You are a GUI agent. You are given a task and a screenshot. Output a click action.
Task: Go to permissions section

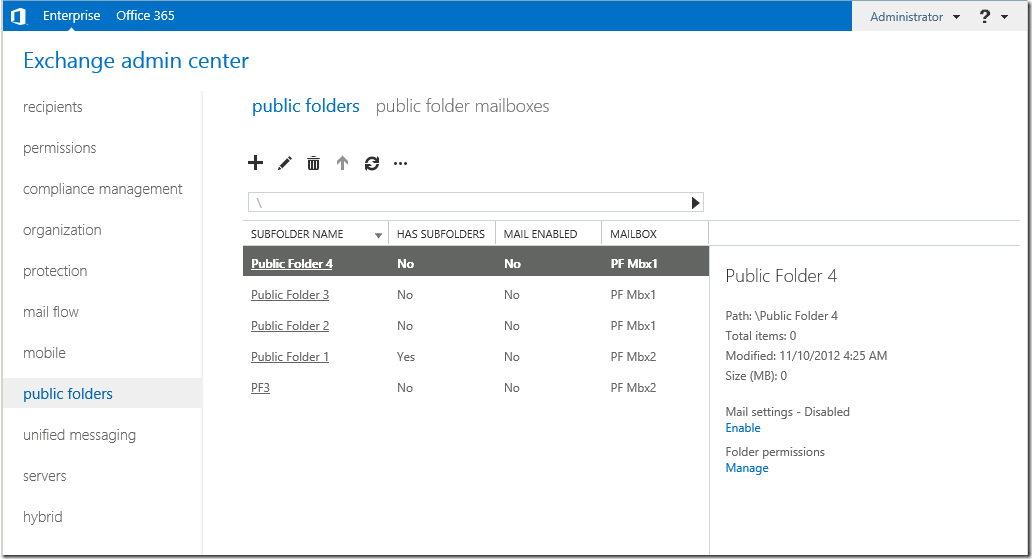[x=60, y=148]
